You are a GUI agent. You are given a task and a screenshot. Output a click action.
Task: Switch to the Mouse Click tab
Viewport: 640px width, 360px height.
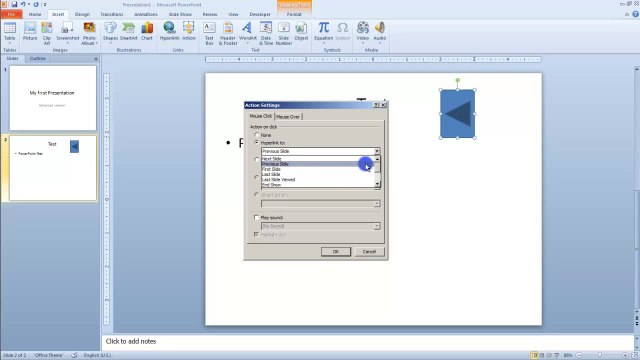260,116
